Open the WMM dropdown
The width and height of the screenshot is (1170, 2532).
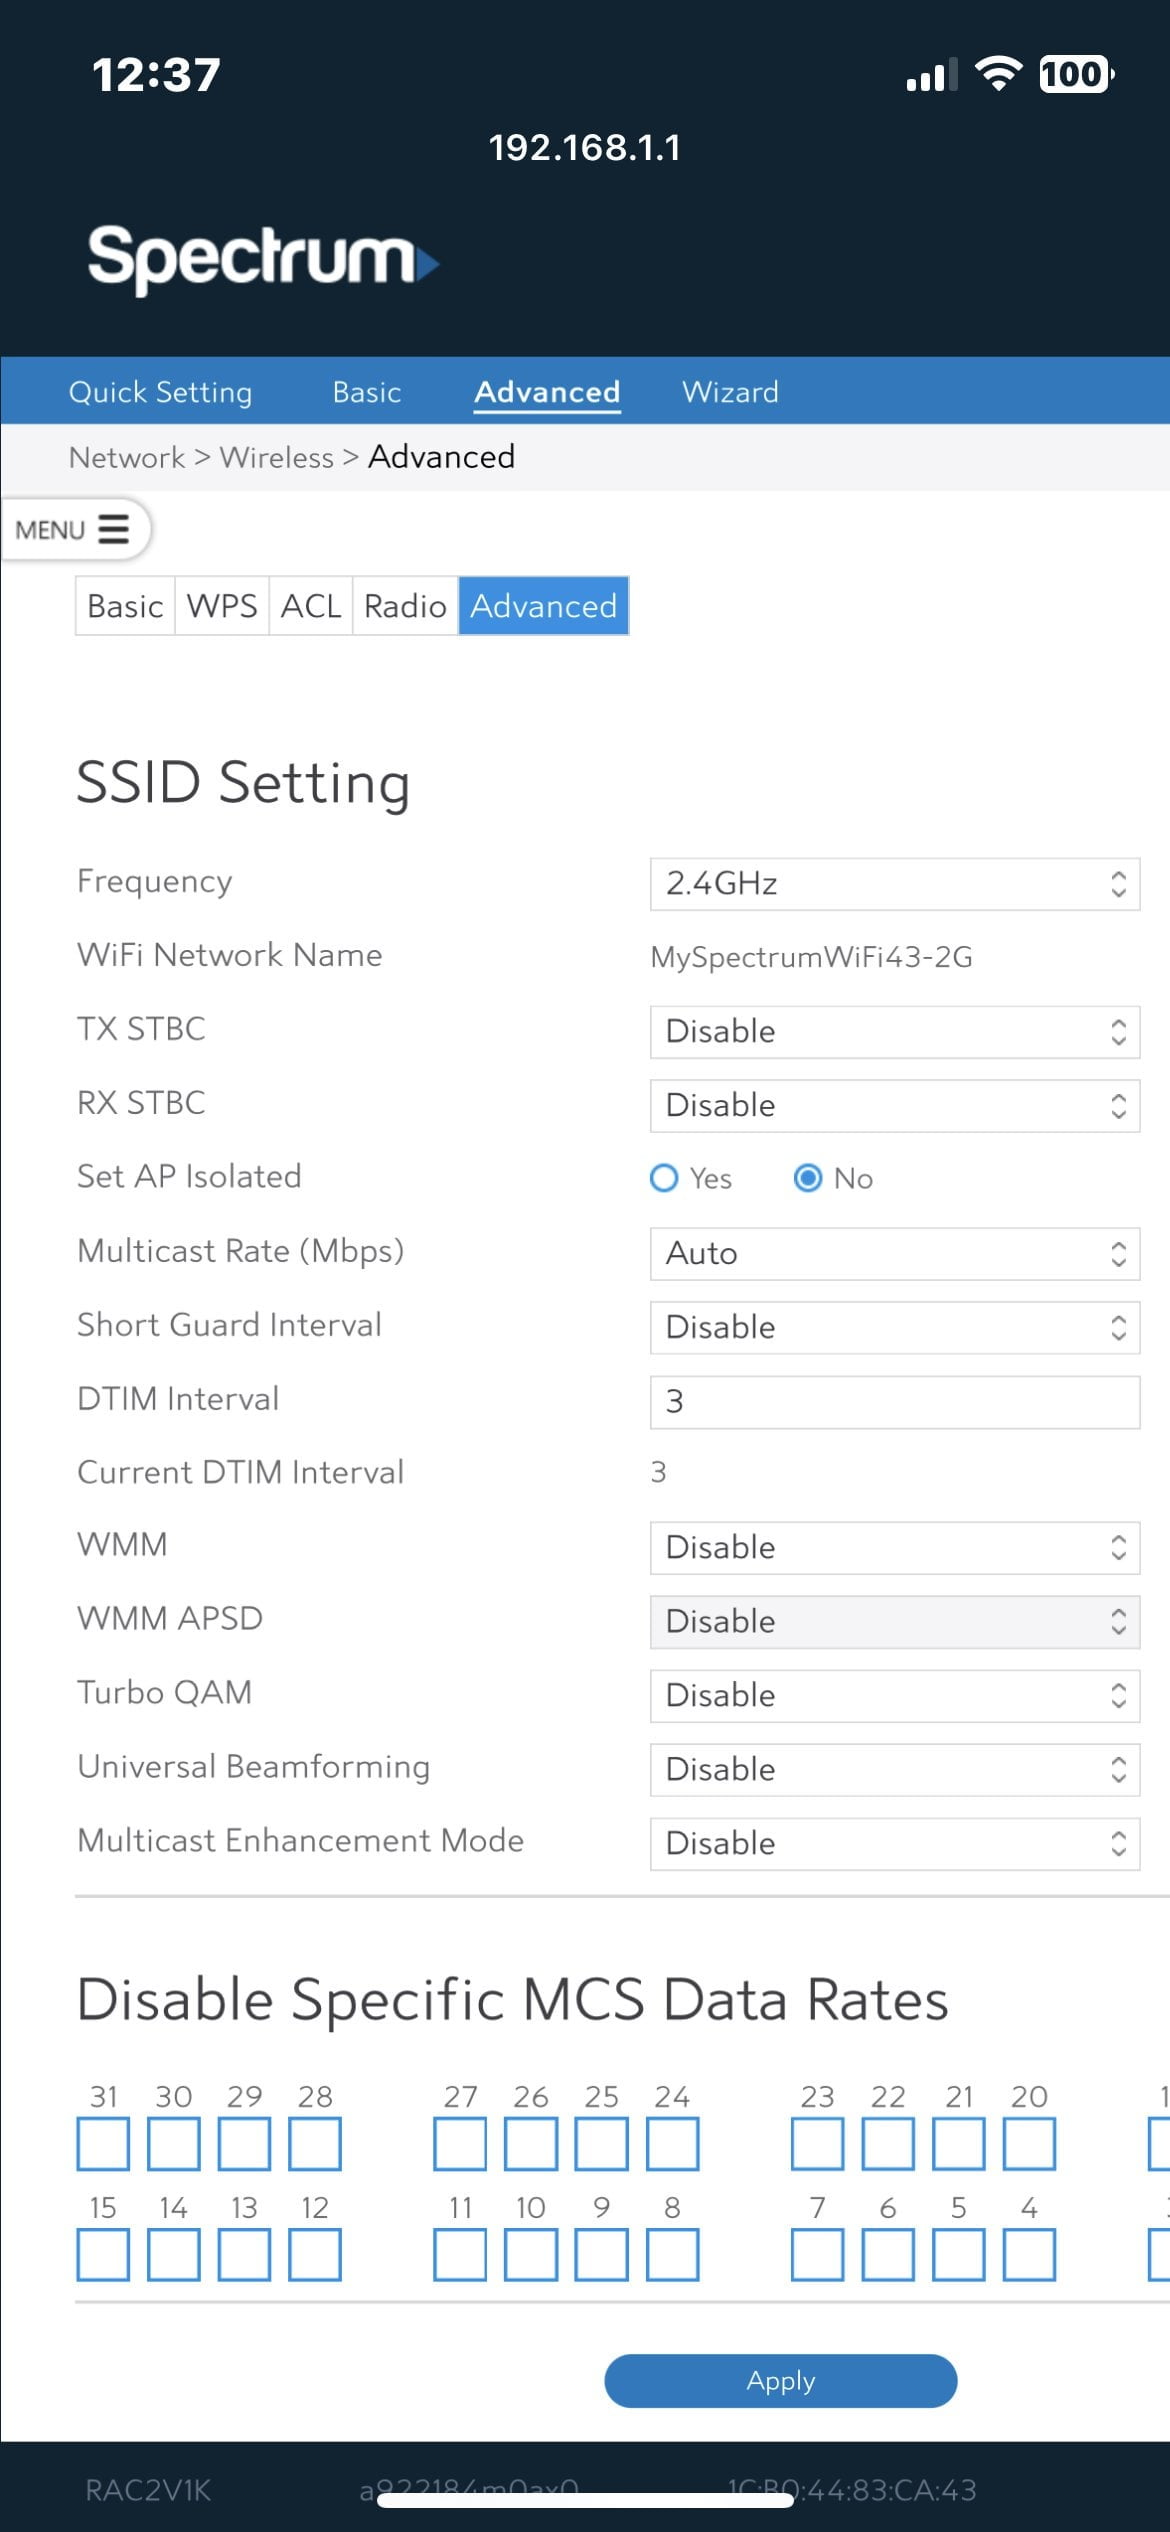[894, 1547]
